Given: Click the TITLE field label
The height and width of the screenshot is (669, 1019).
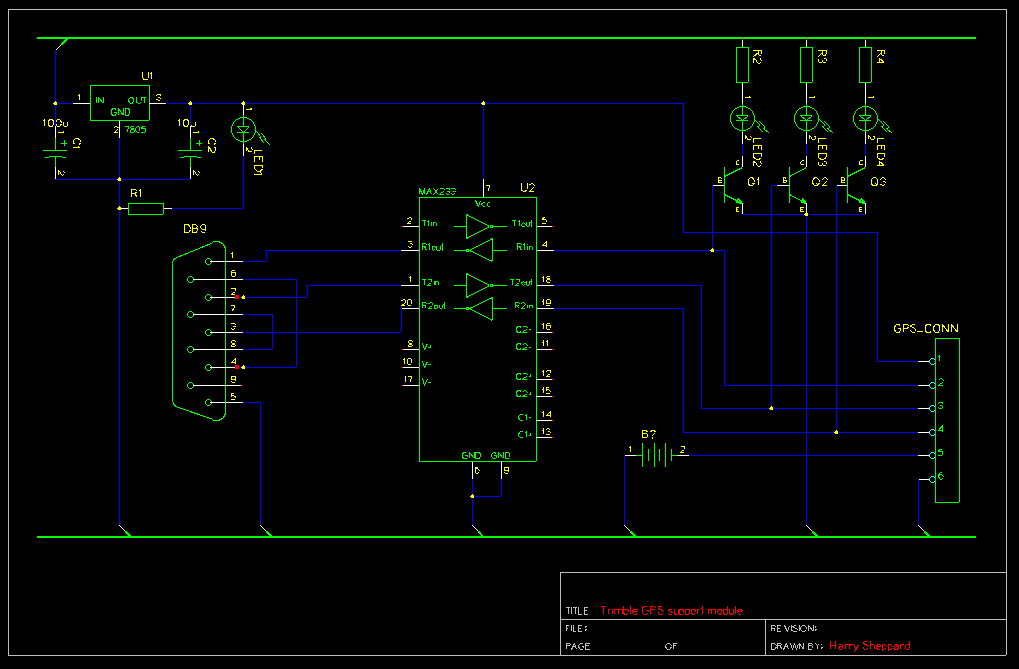Looking at the screenshot, I should (577, 611).
